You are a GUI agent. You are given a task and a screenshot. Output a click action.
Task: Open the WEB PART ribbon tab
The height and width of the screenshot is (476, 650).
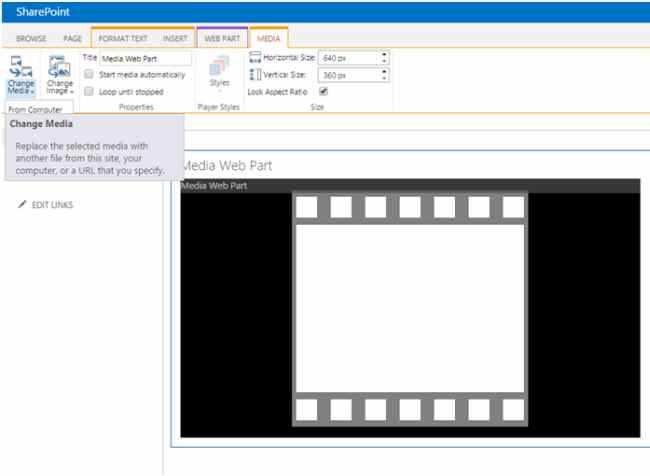pos(222,39)
